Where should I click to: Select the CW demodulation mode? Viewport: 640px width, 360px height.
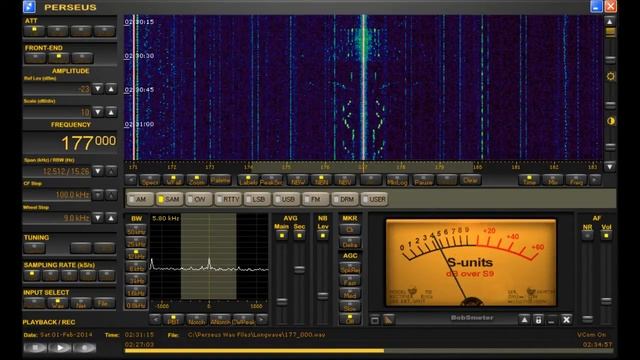click(x=199, y=199)
